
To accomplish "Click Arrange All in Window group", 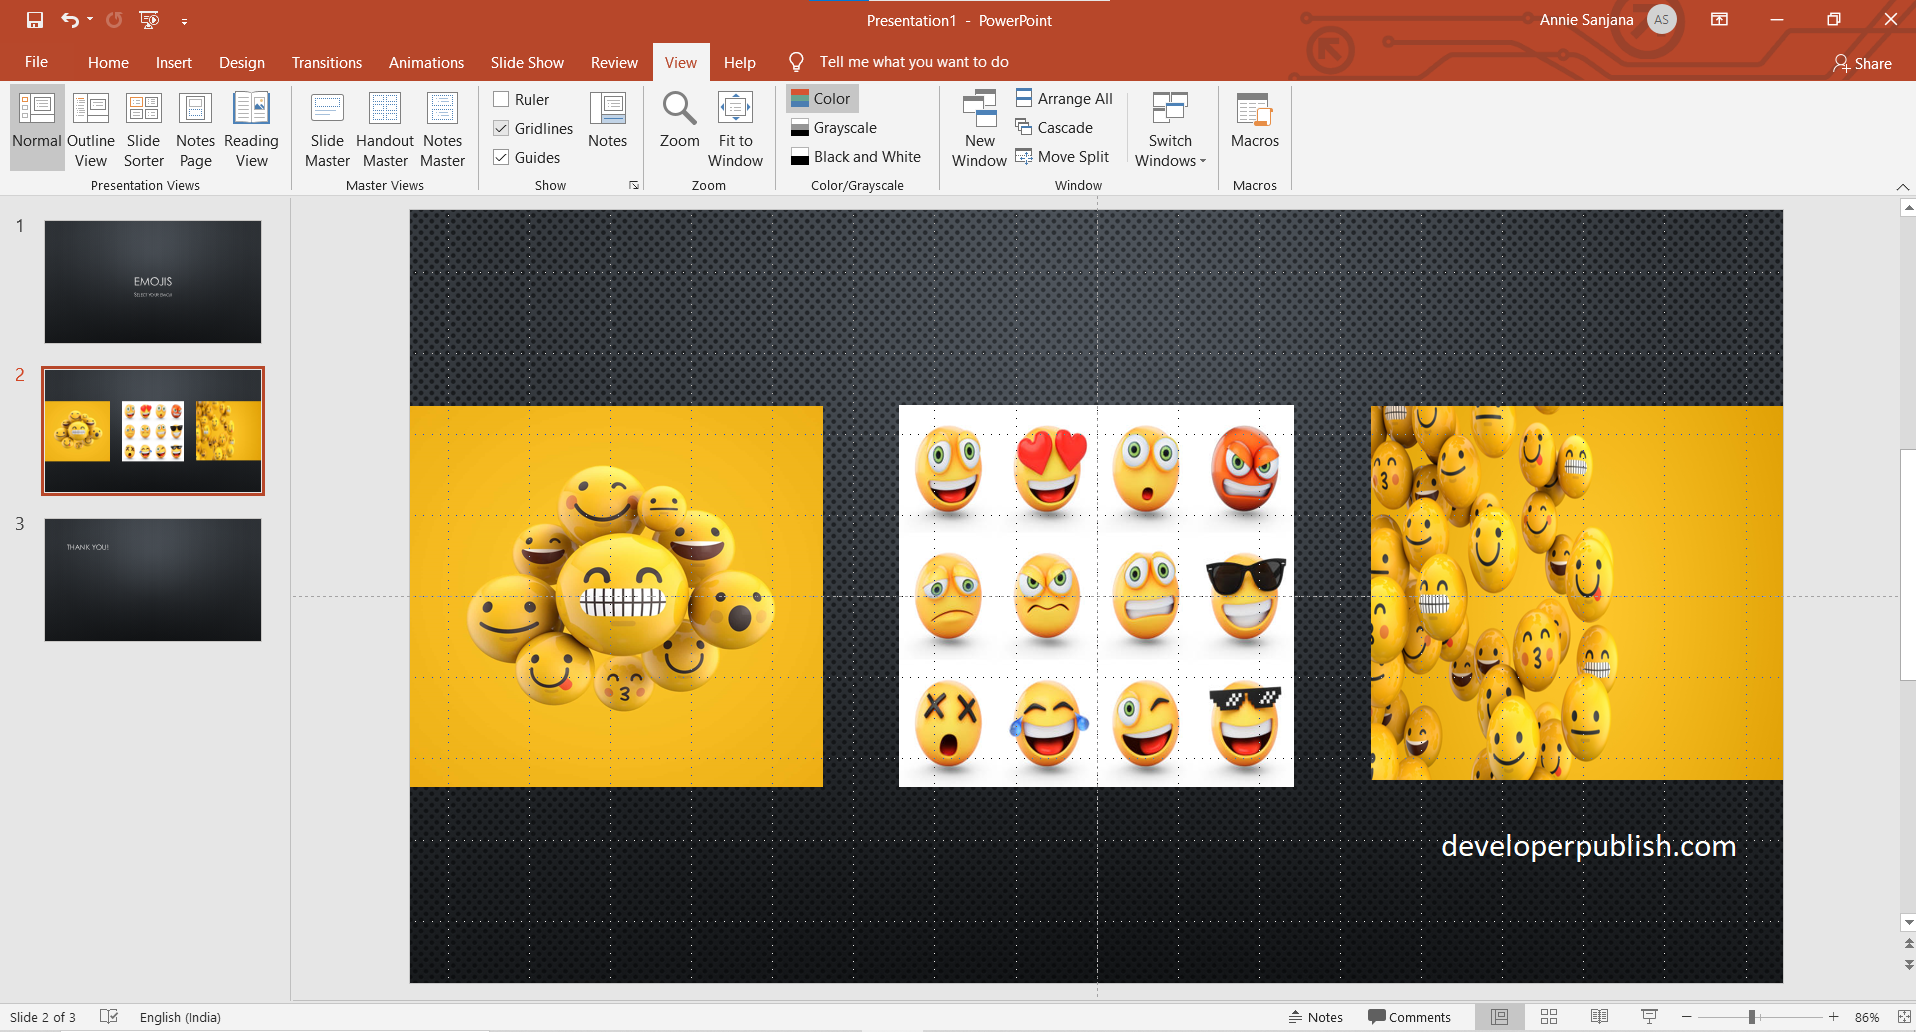I will coord(1064,98).
